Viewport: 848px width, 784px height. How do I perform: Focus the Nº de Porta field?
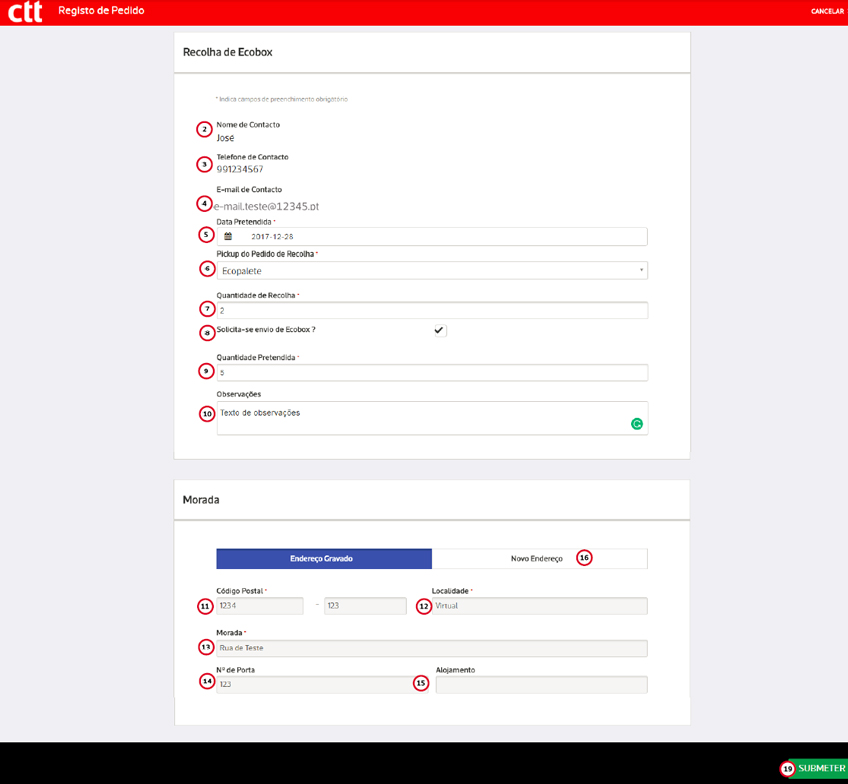[312, 685]
